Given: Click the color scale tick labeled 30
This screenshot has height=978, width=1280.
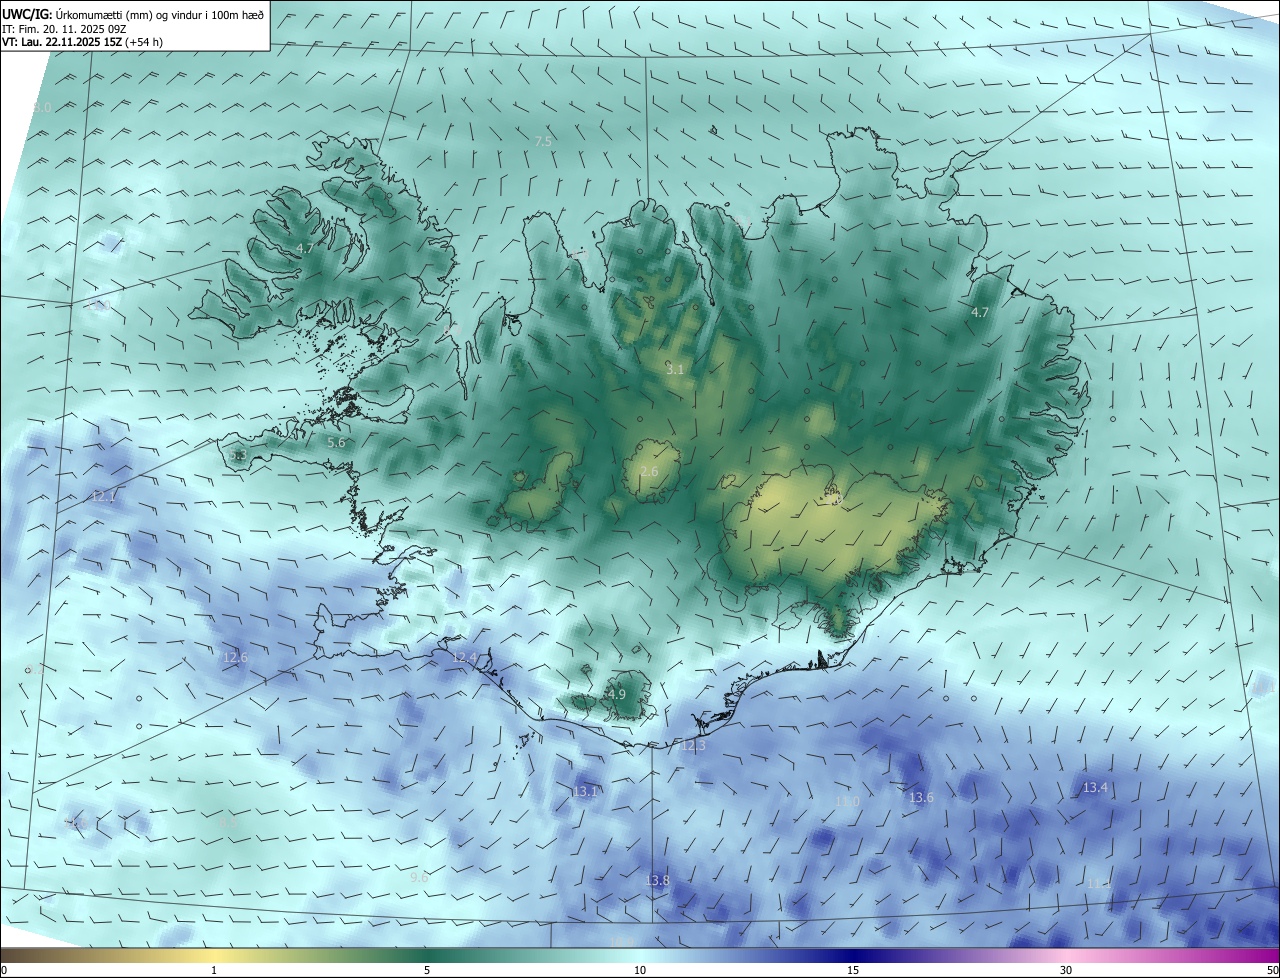Looking at the screenshot, I should pyautogui.click(x=1066, y=970).
